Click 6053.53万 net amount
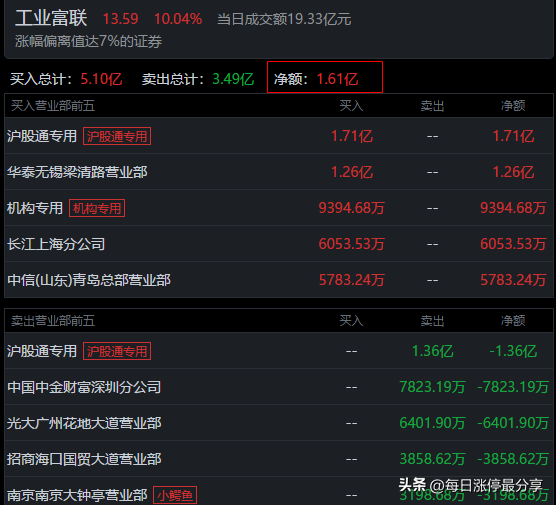 pos(513,244)
